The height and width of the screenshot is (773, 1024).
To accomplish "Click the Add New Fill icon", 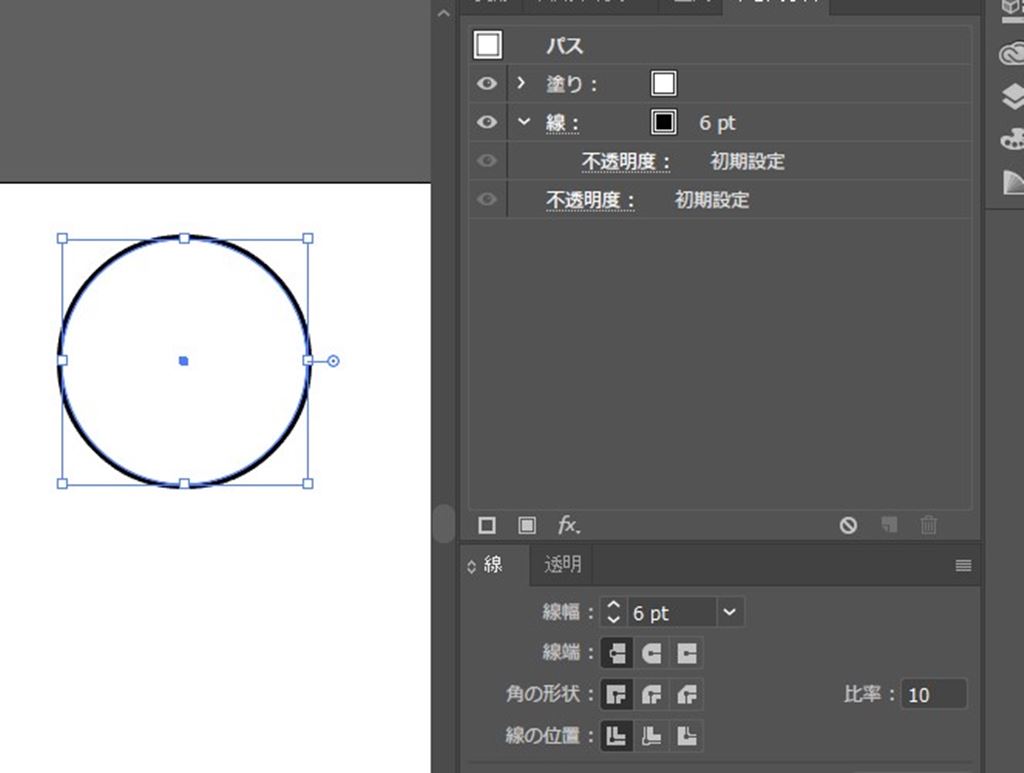I will (527, 525).
